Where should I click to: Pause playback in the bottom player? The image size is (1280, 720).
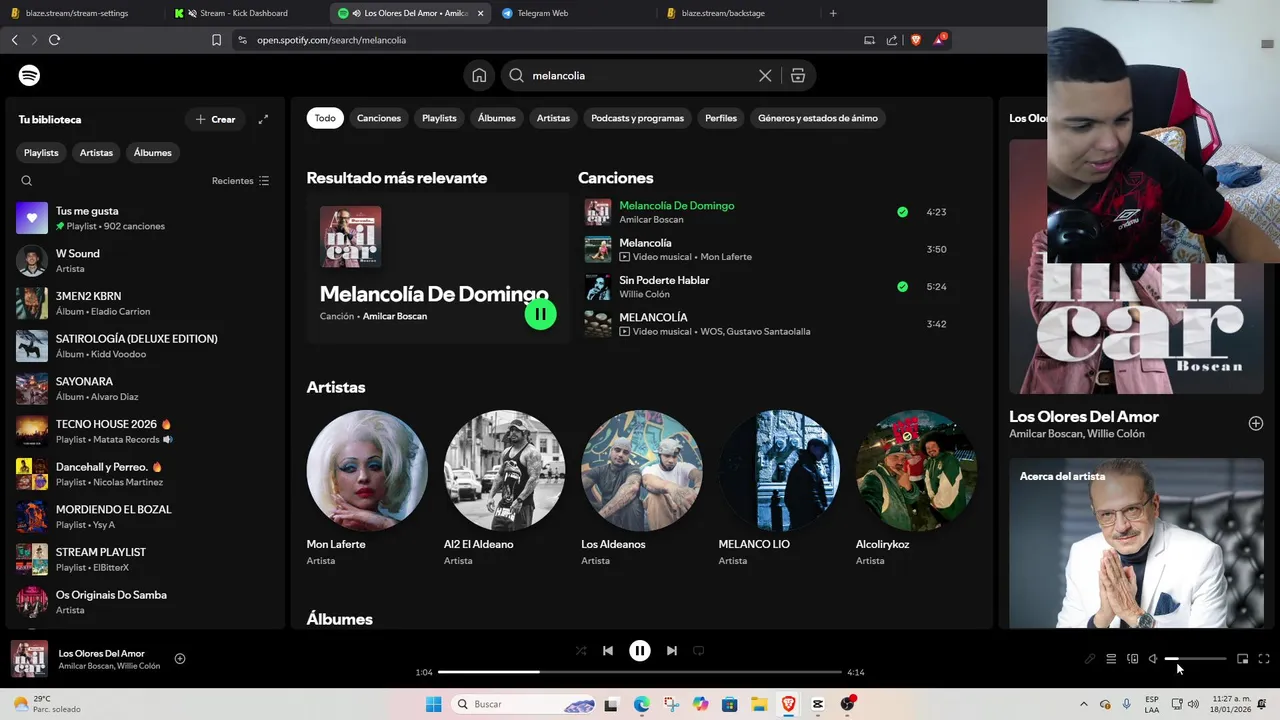(640, 650)
